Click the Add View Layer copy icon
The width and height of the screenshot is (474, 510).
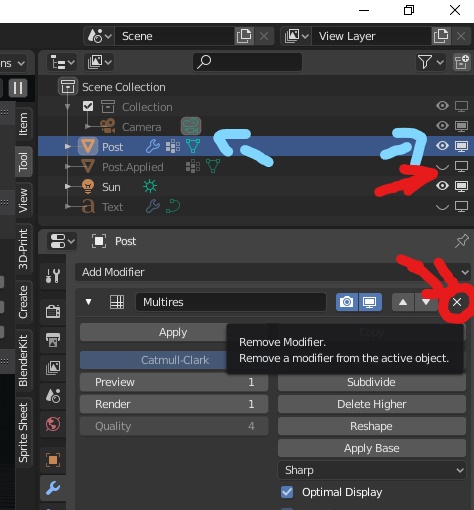click(441, 36)
